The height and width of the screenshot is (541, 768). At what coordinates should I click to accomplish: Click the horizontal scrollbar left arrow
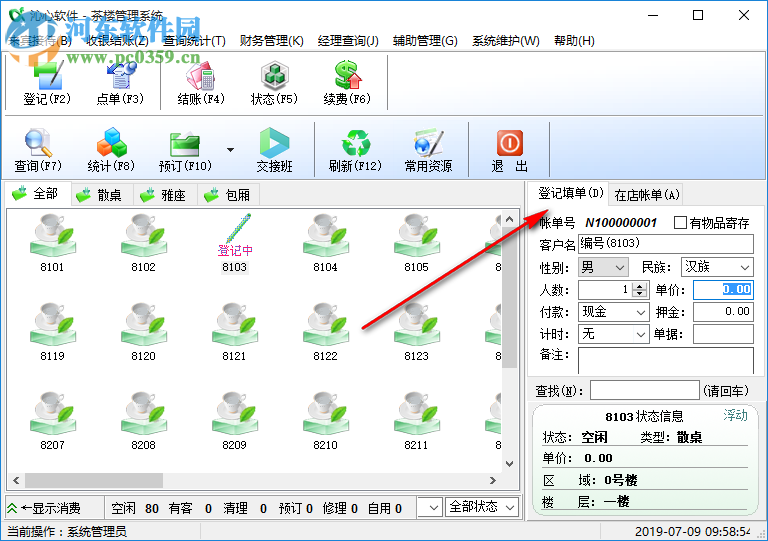coord(16,480)
